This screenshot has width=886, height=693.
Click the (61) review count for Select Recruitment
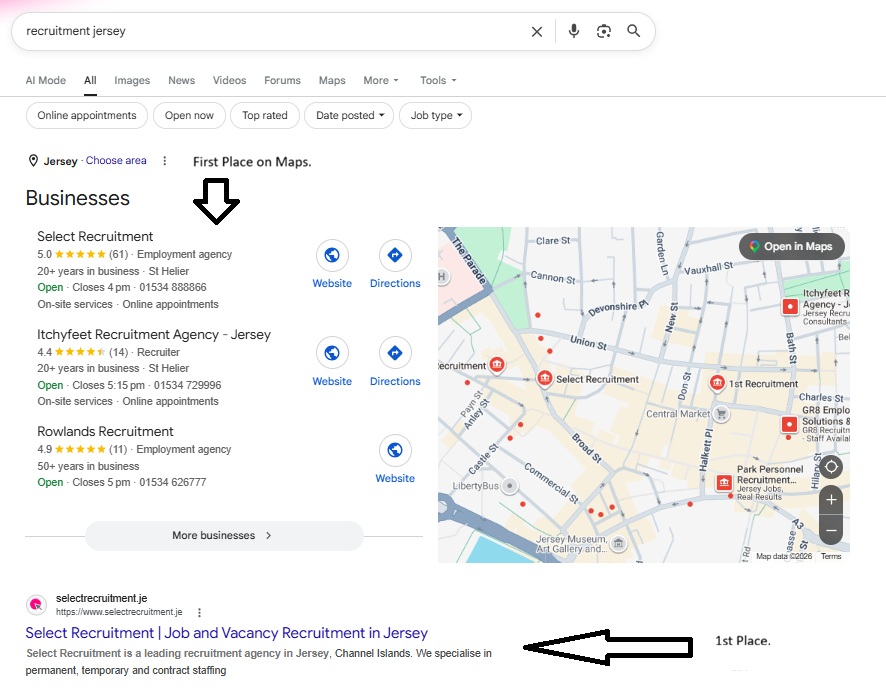(x=119, y=254)
